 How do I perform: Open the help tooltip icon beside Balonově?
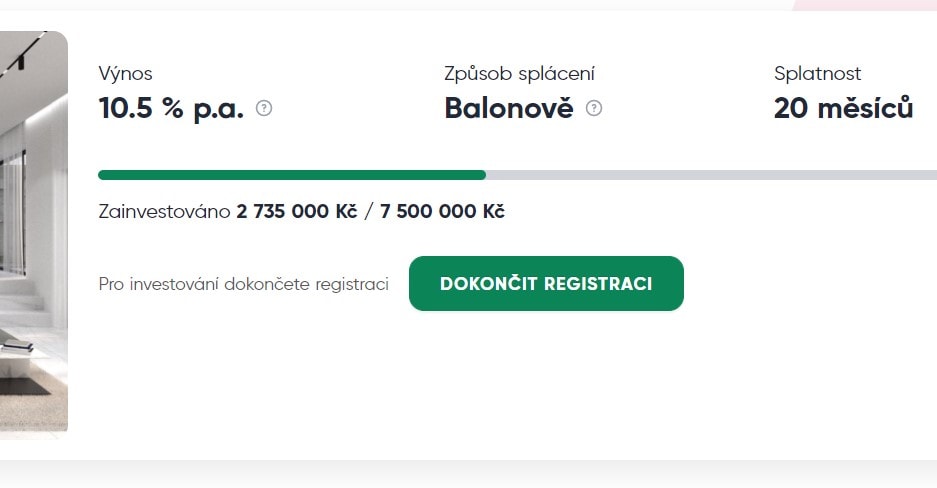coord(594,108)
